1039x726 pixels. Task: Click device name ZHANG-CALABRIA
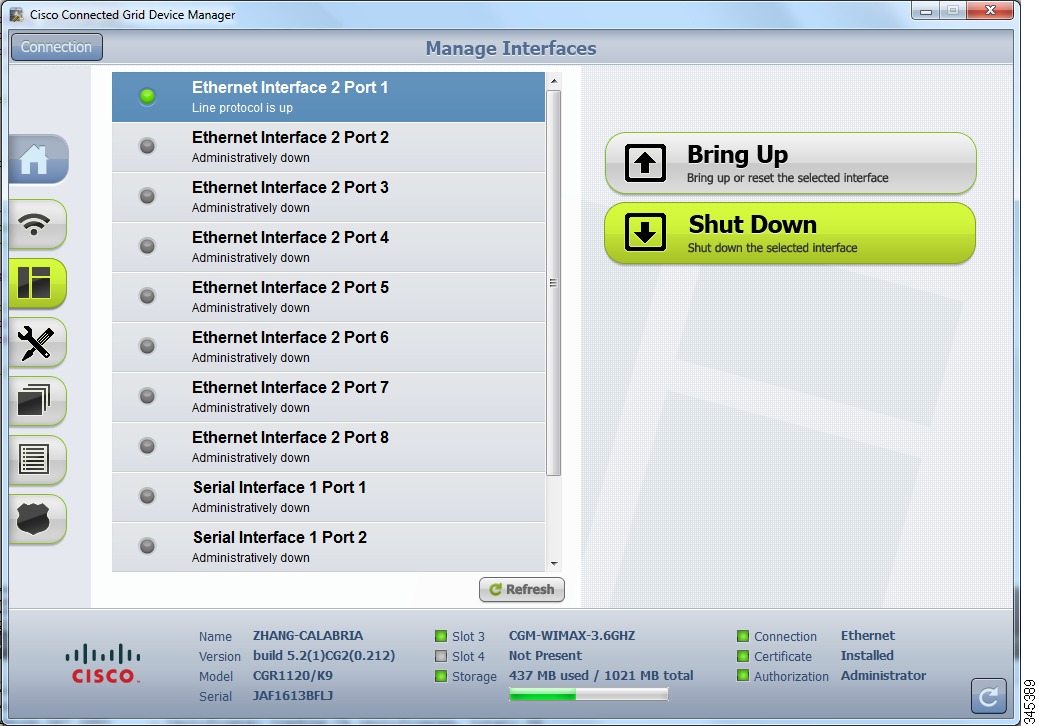click(x=307, y=635)
